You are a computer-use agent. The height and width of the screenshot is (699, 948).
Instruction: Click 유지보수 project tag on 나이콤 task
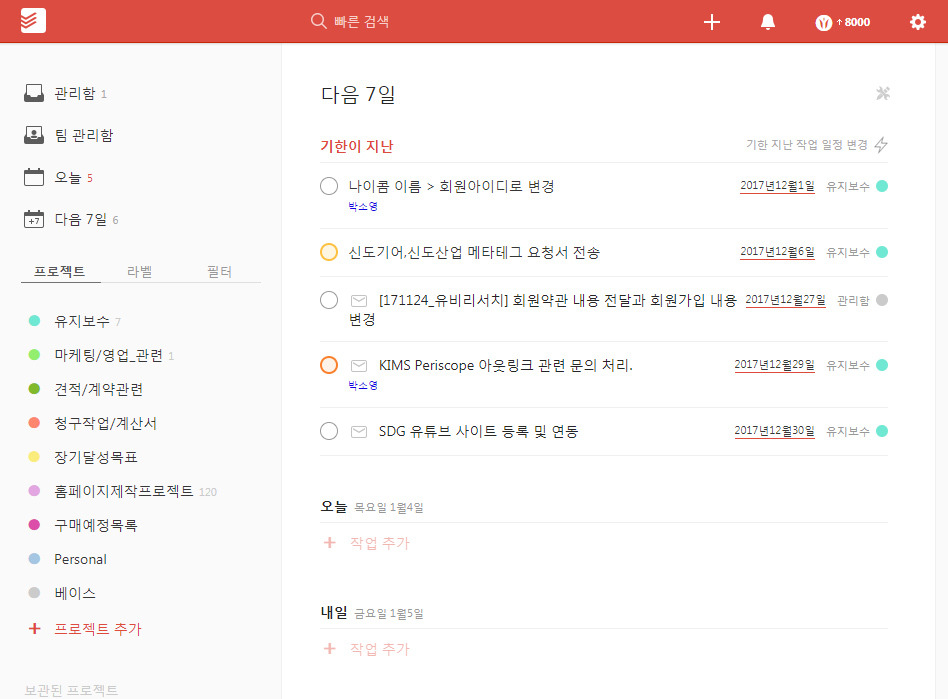848,186
